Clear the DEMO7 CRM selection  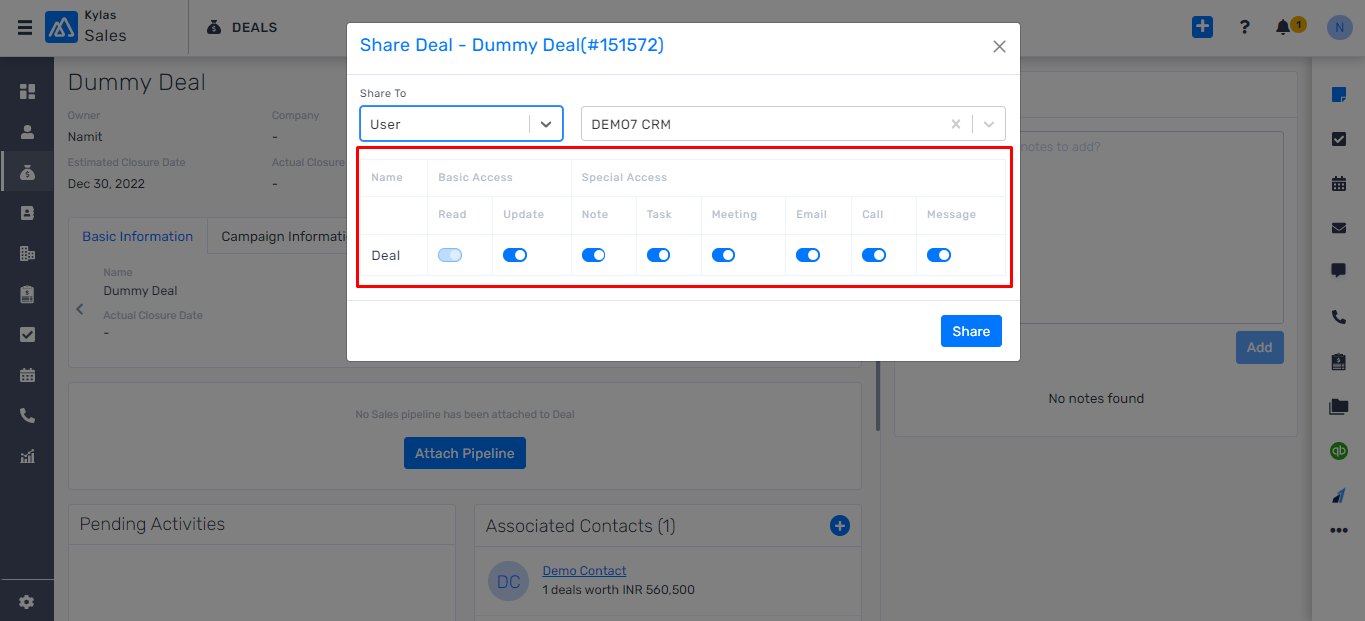[x=956, y=124]
